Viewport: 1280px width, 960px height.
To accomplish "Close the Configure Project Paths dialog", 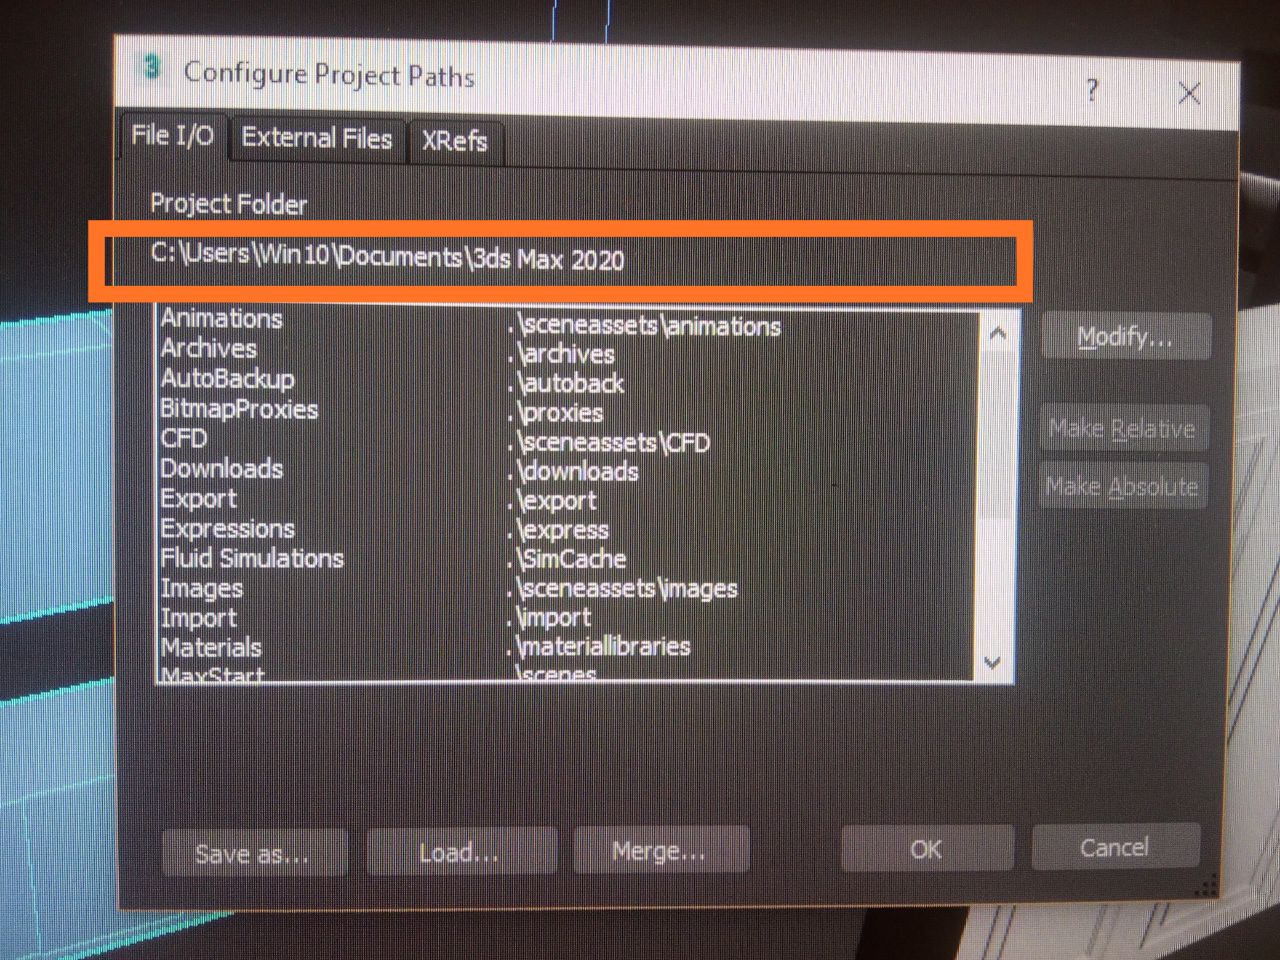I will coord(1189,94).
